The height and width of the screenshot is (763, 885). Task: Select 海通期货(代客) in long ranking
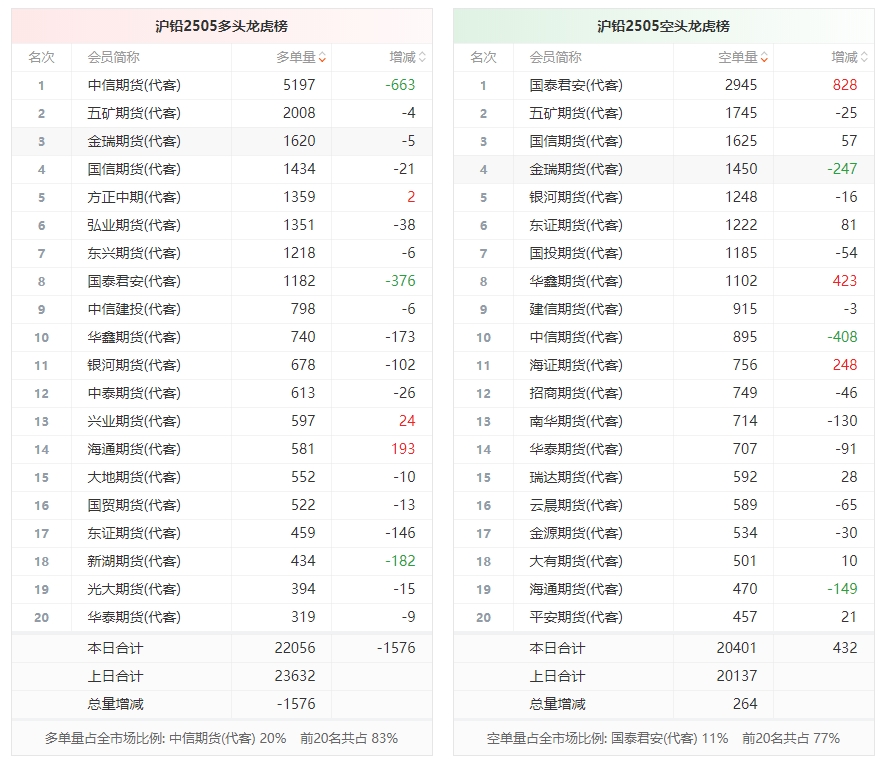pyautogui.click(x=134, y=449)
